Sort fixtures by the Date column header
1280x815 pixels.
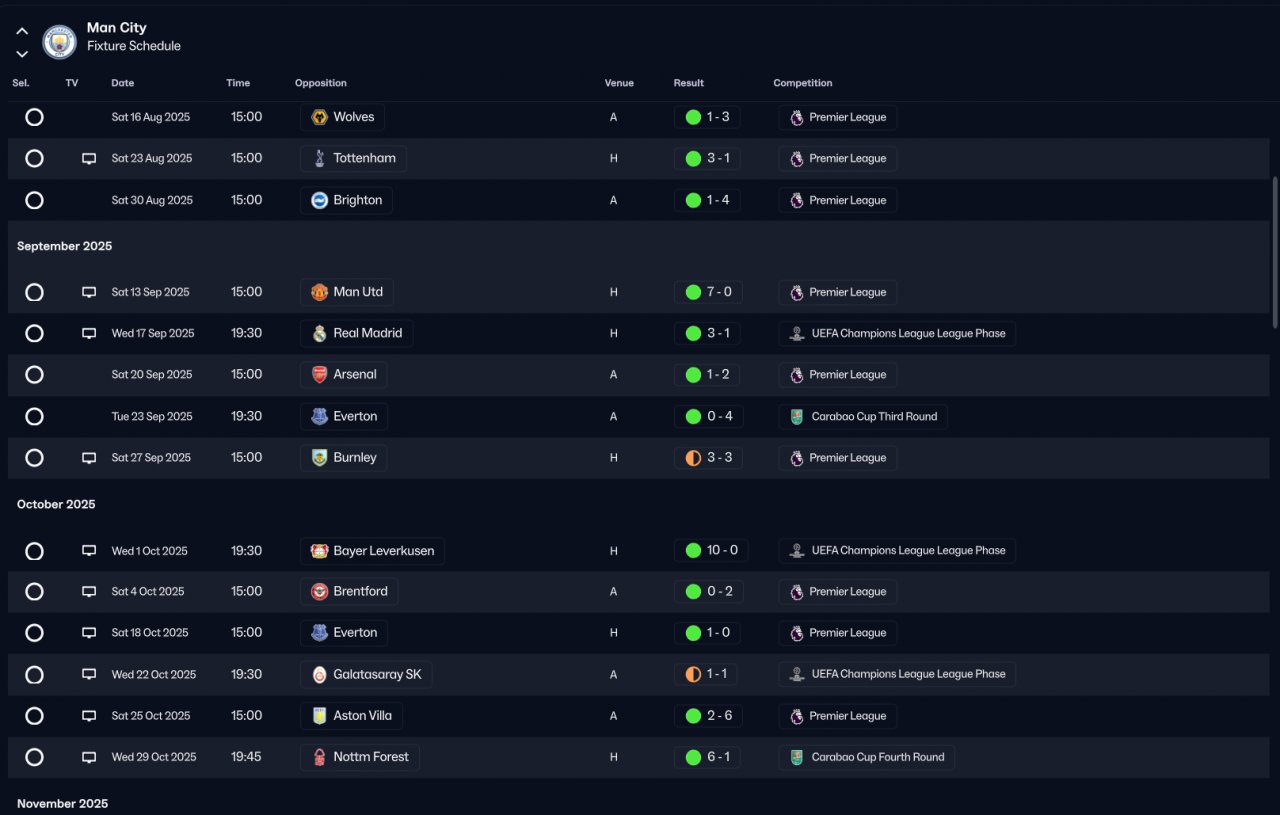coord(123,83)
